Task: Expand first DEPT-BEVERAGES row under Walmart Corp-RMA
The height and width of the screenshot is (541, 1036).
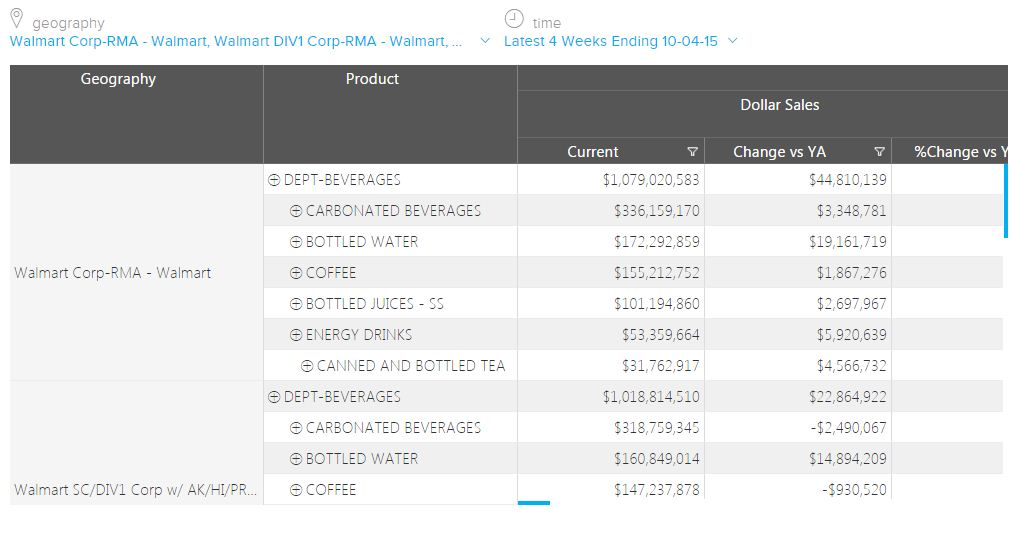Action: 274,180
